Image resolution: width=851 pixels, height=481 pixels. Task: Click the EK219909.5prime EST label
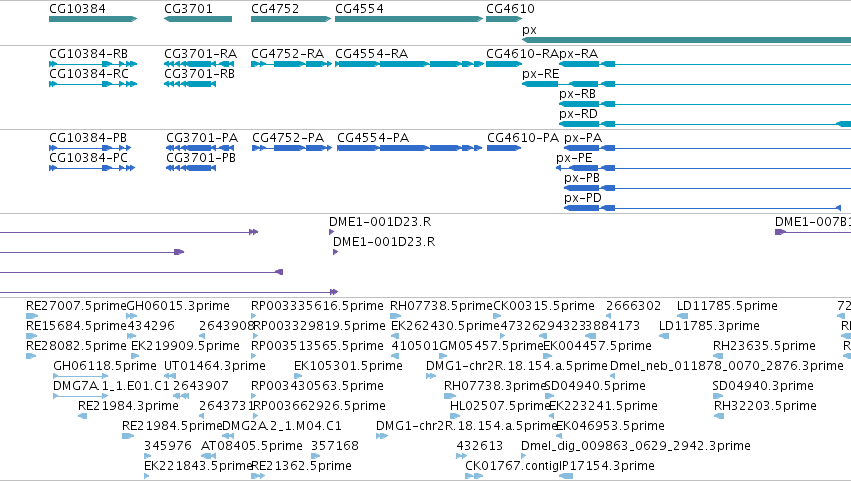[x=185, y=346]
